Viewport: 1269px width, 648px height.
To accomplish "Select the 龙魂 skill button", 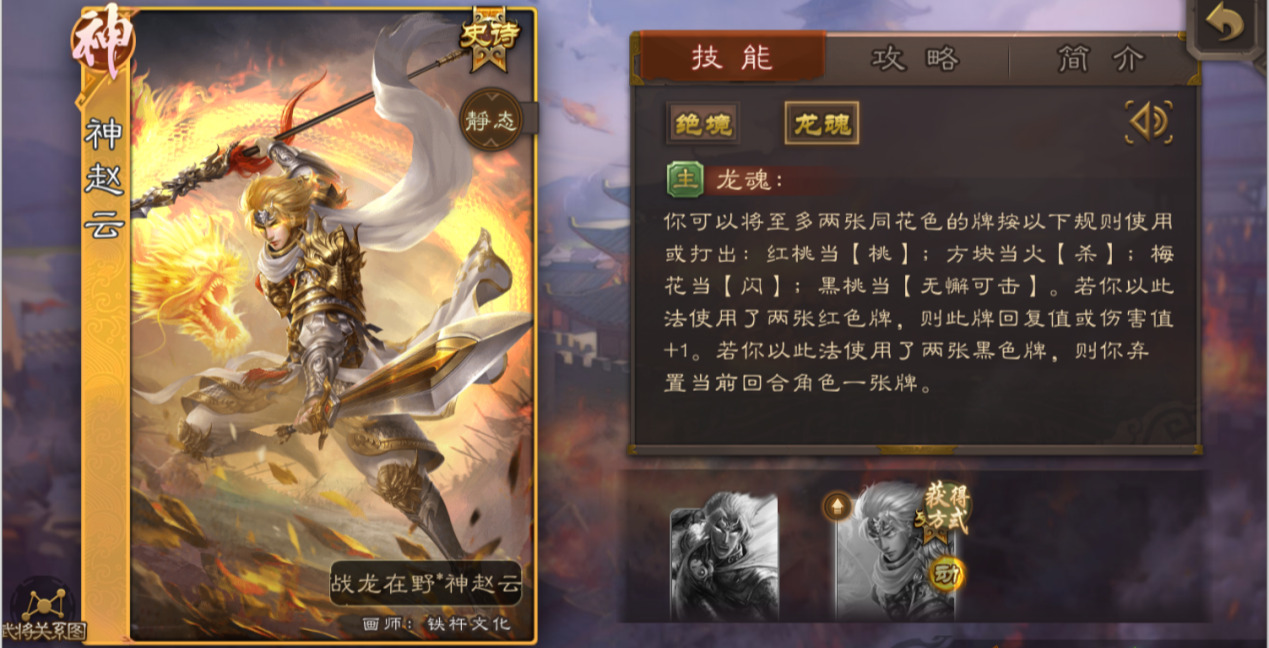I will pos(821,124).
